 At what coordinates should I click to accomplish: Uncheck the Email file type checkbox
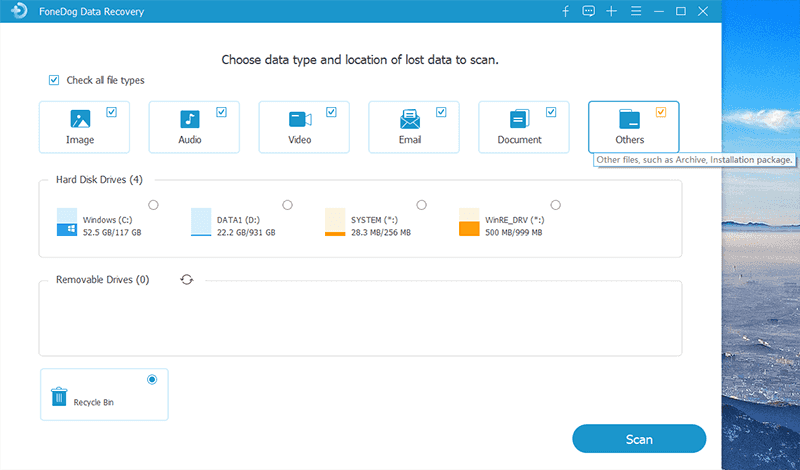[x=441, y=112]
